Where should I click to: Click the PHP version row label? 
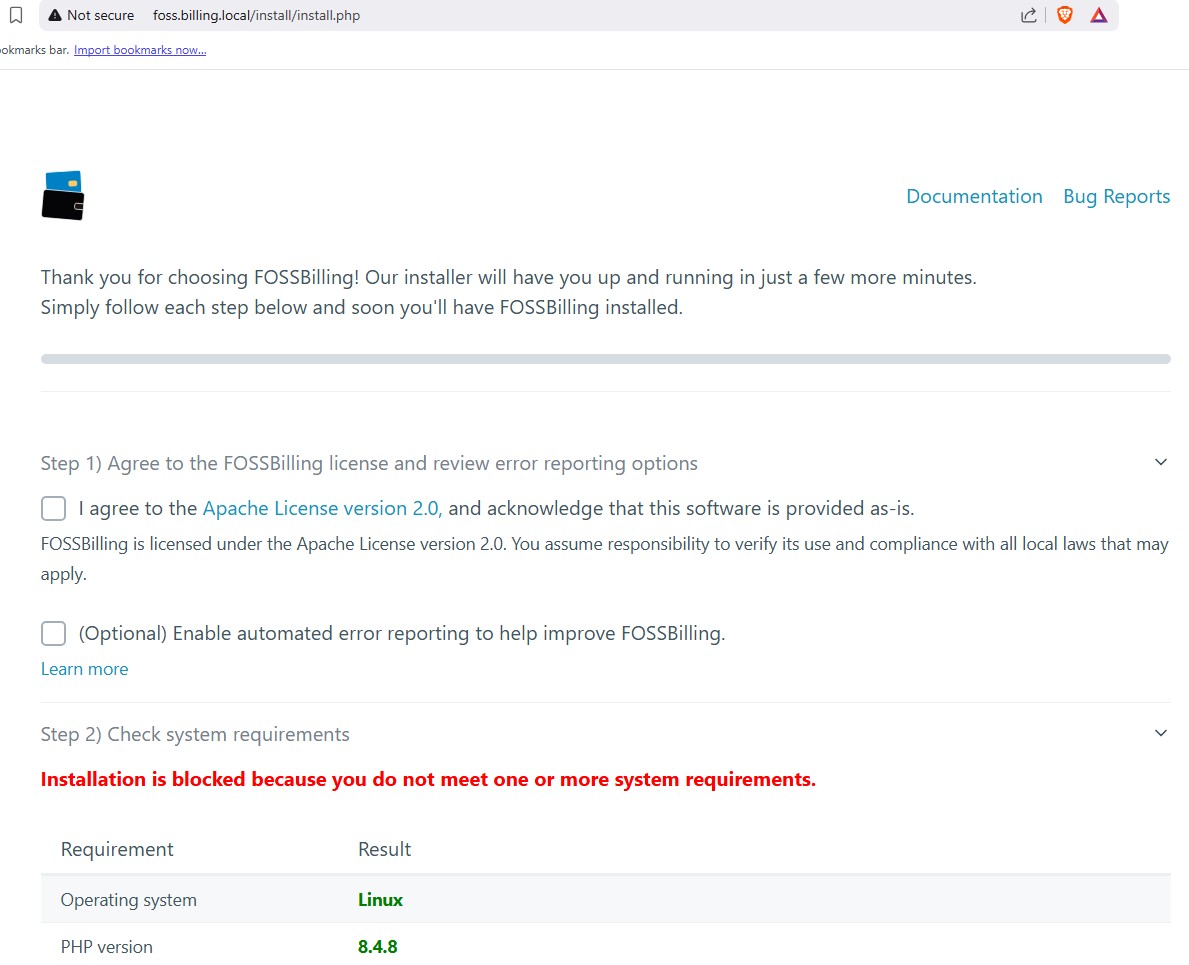[x=106, y=947]
